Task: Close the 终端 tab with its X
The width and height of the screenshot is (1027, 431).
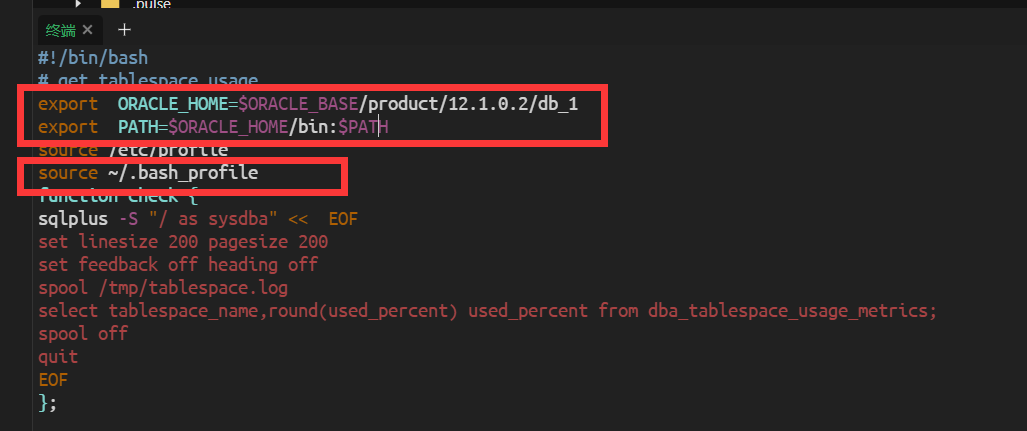Action: coord(88,29)
